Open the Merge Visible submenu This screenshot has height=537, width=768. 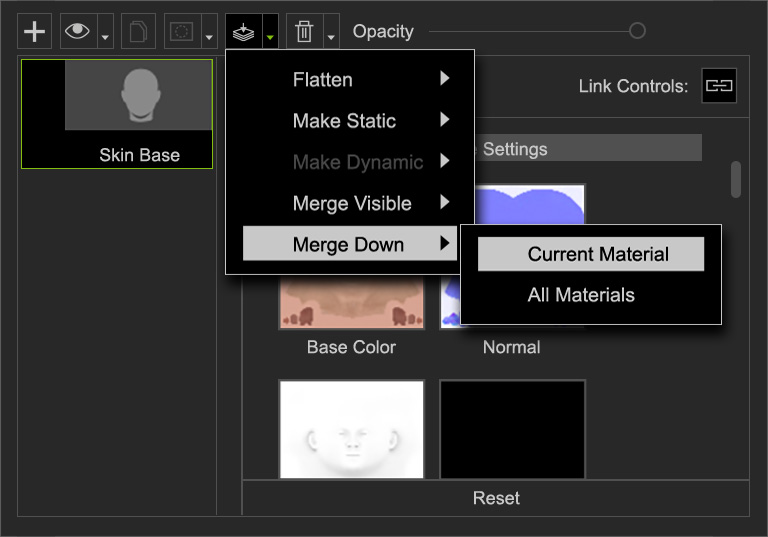[x=352, y=204]
